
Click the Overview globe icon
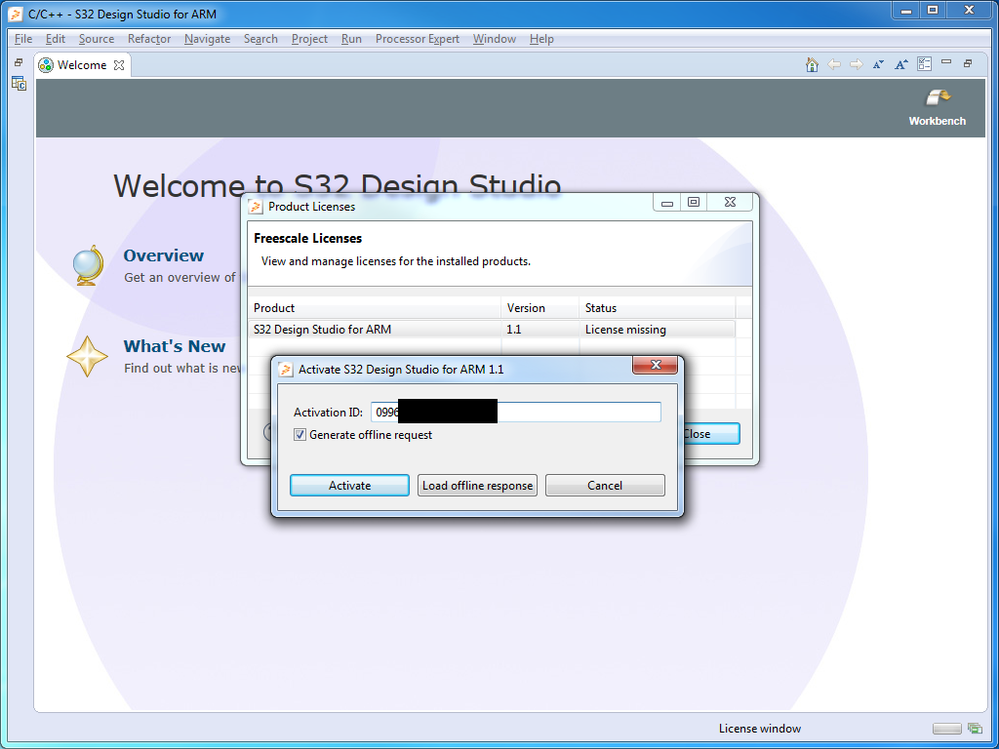(x=87, y=265)
